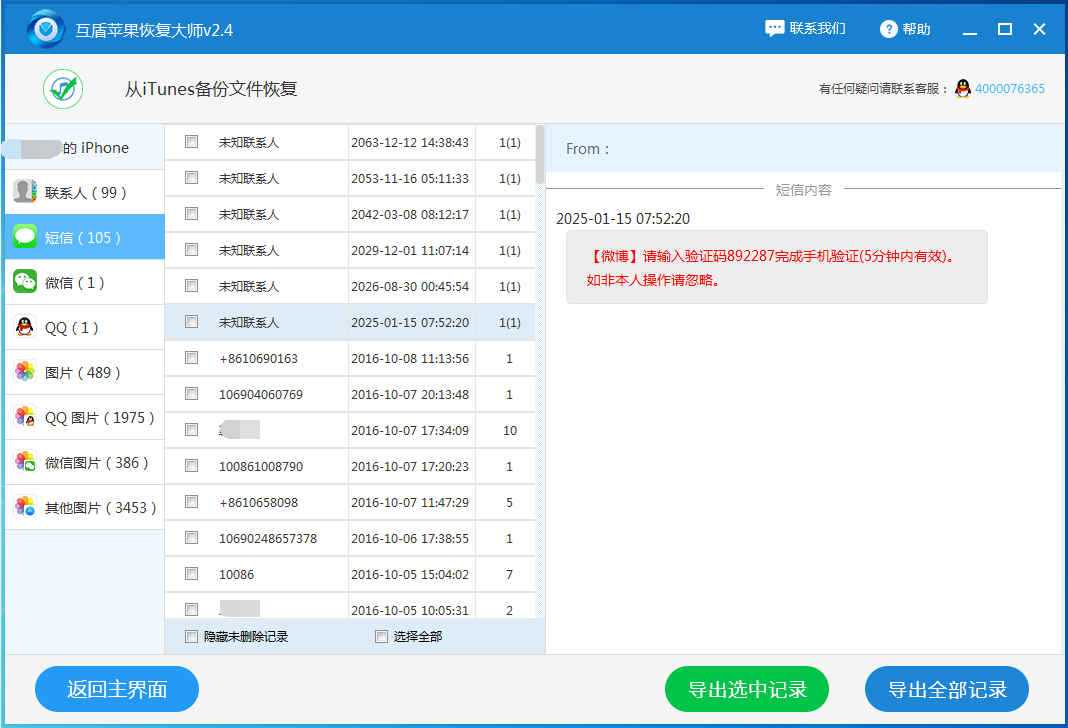Click the 联系我们 label in title bar
1068x728 pixels.
[817, 29]
